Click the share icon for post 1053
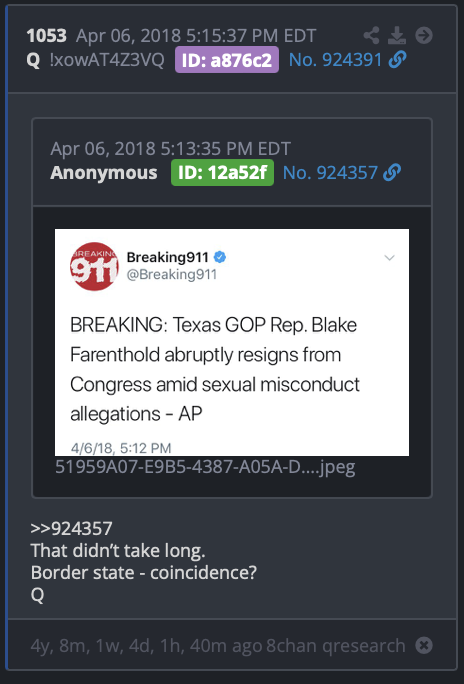 [371, 35]
